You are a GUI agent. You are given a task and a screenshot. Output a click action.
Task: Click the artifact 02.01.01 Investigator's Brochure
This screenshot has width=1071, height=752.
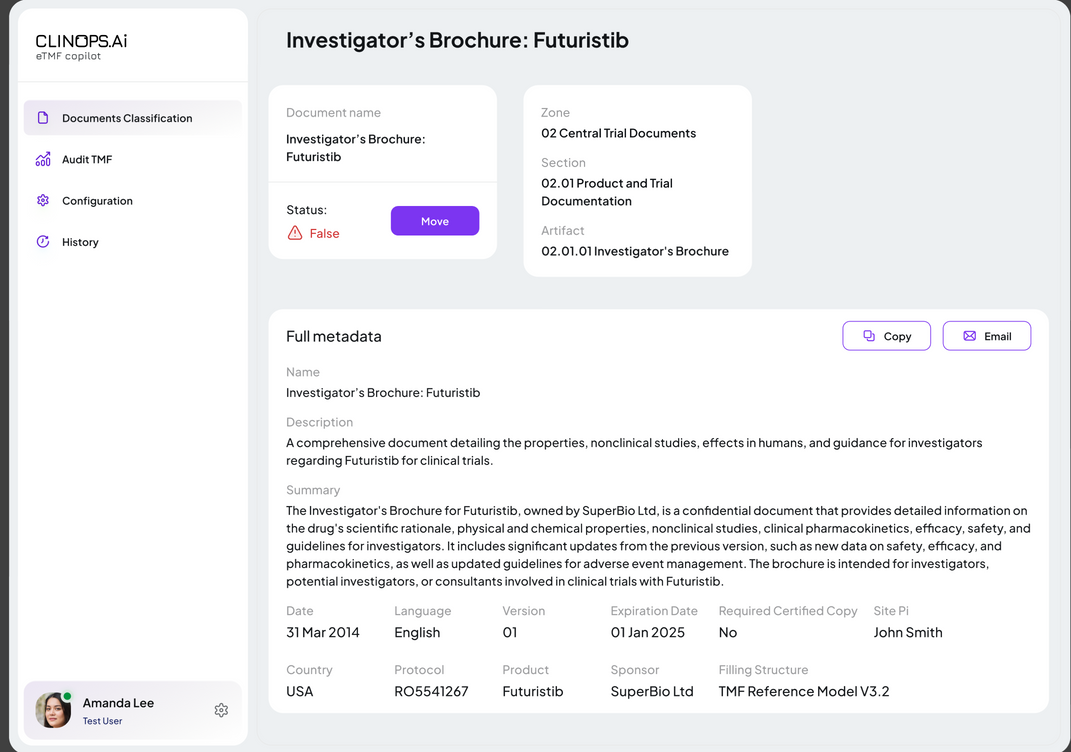635,251
